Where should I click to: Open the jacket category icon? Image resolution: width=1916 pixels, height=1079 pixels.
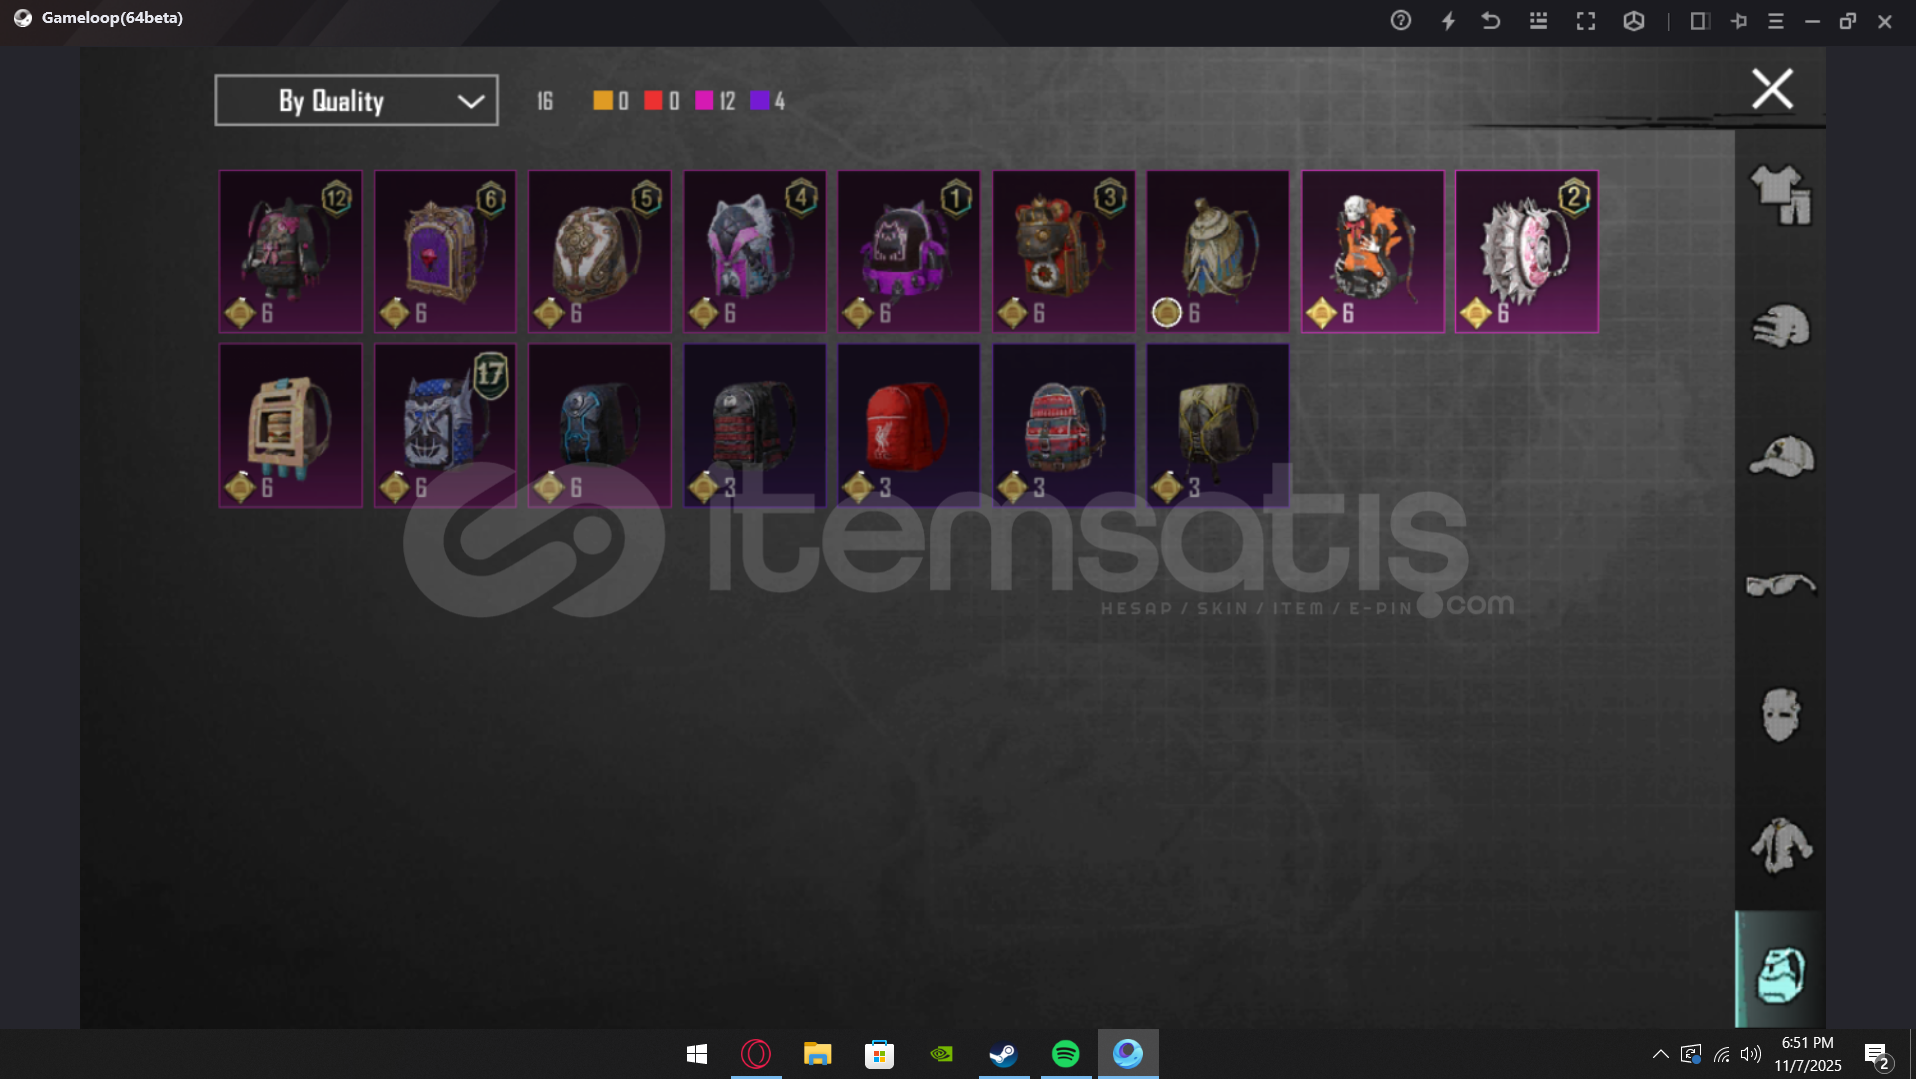pyautogui.click(x=1780, y=845)
